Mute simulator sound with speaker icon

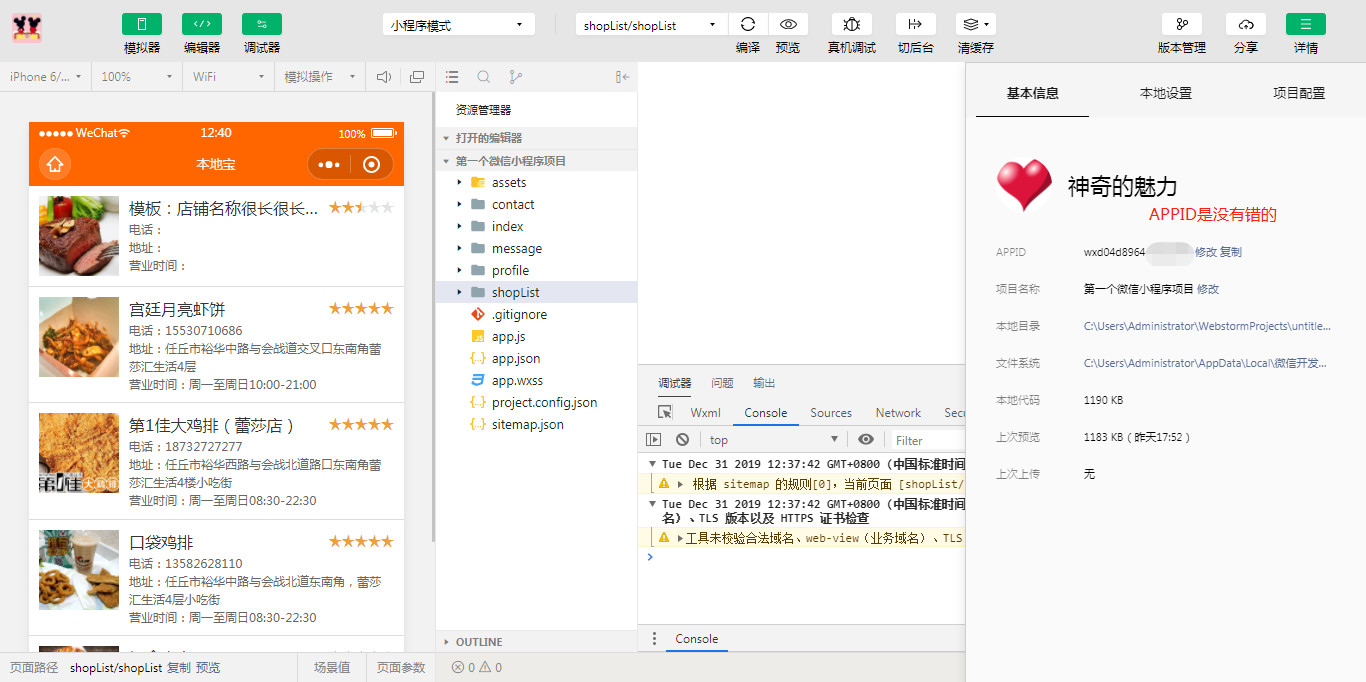pyautogui.click(x=384, y=77)
